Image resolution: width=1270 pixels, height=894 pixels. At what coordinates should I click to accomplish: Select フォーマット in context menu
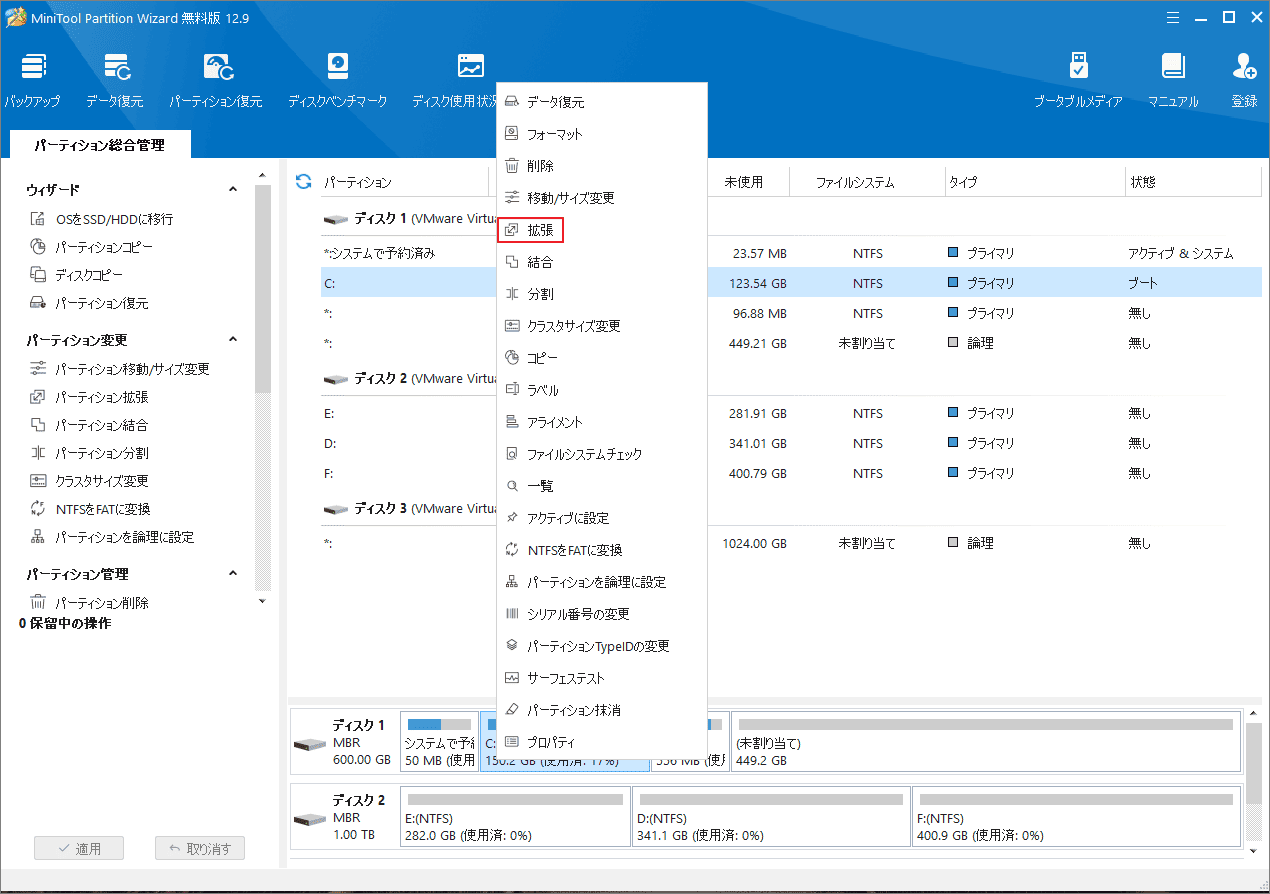point(602,134)
